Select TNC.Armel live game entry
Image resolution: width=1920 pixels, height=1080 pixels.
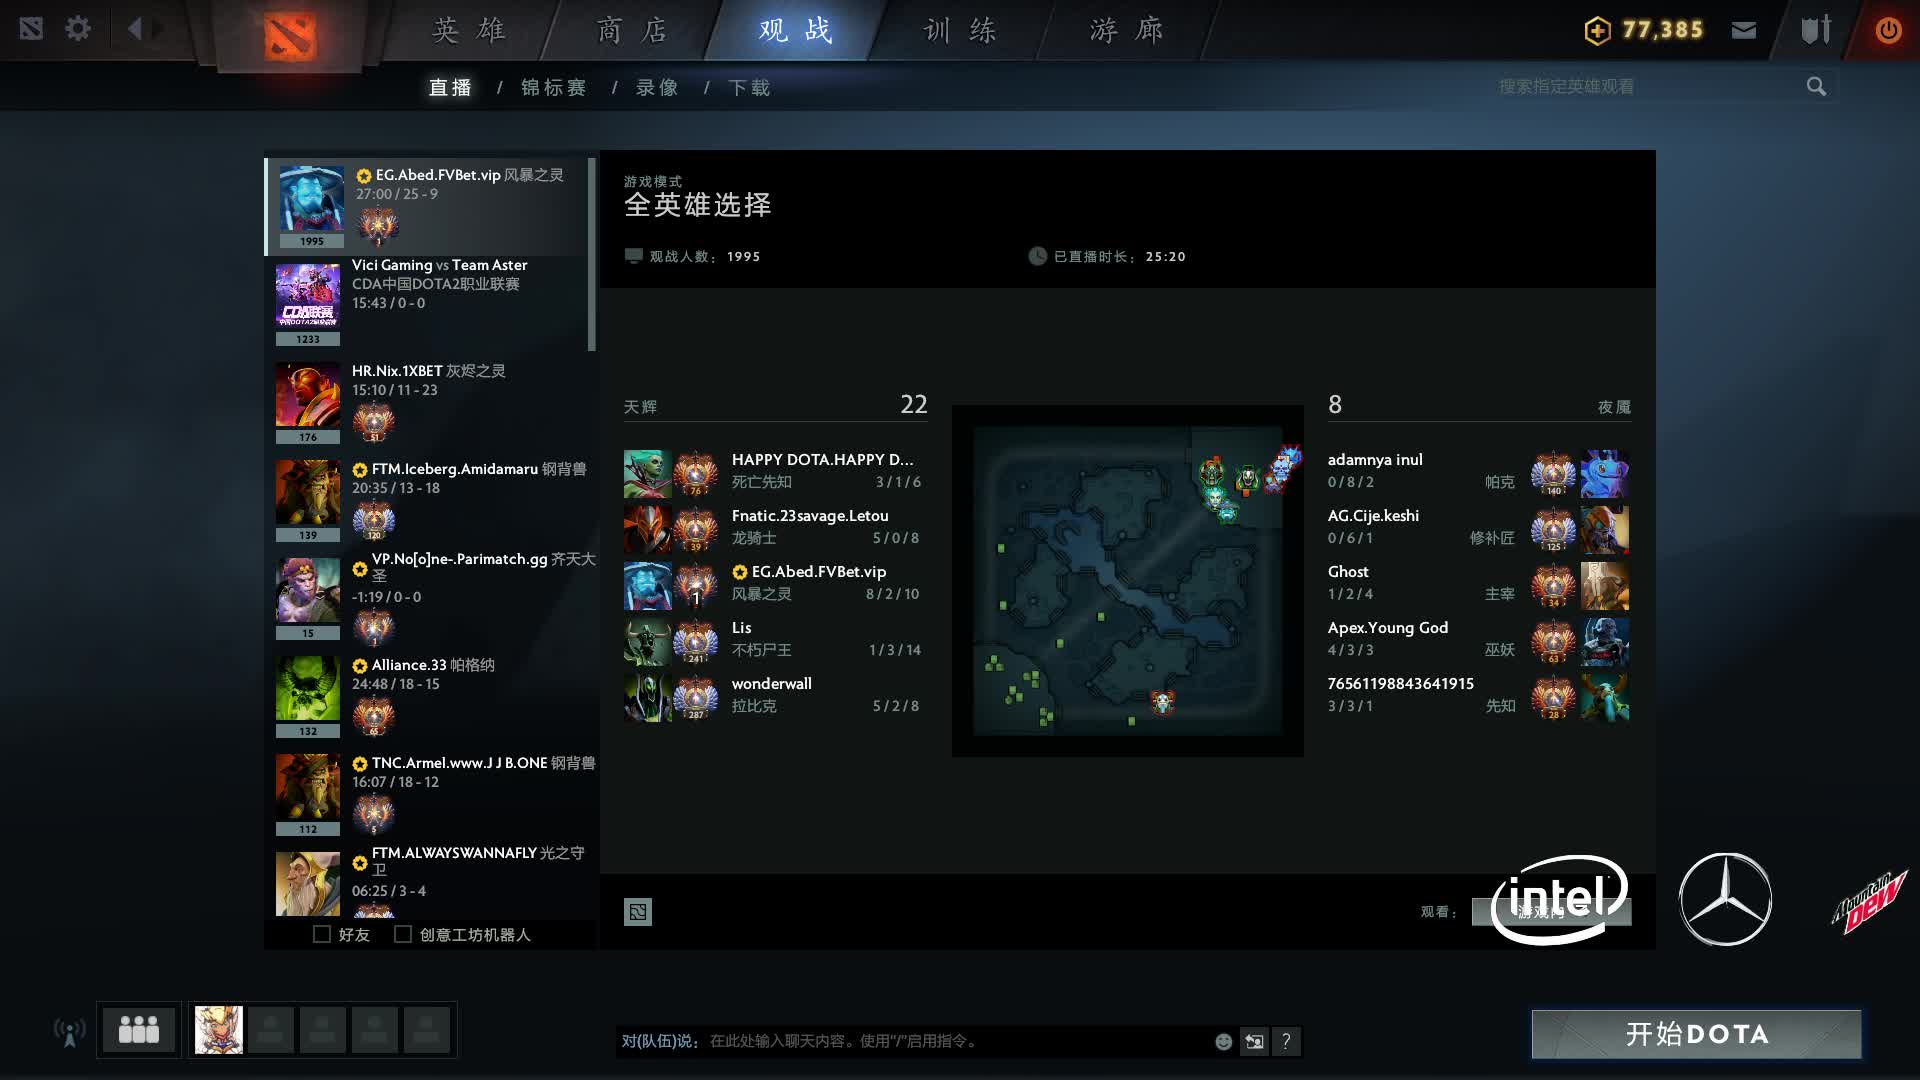428,794
